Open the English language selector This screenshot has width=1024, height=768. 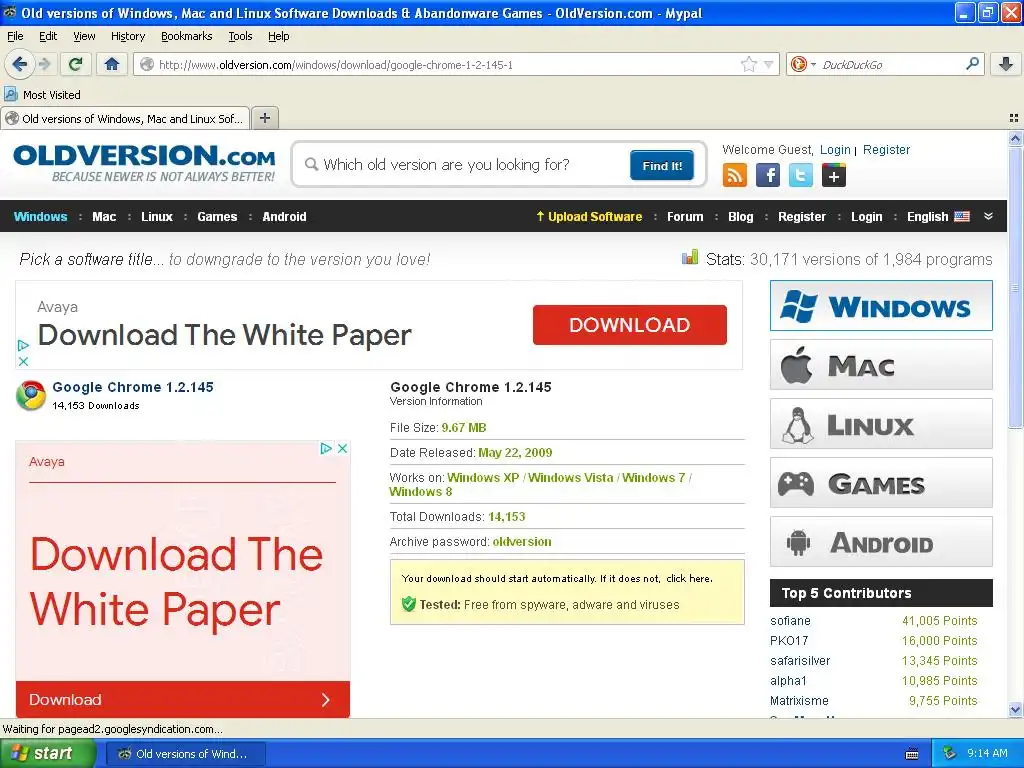point(938,216)
